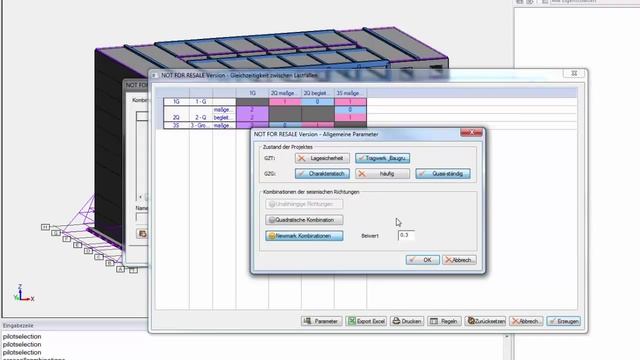Click the Drucken print button
The height and width of the screenshot is (360, 640).
pyautogui.click(x=407, y=321)
